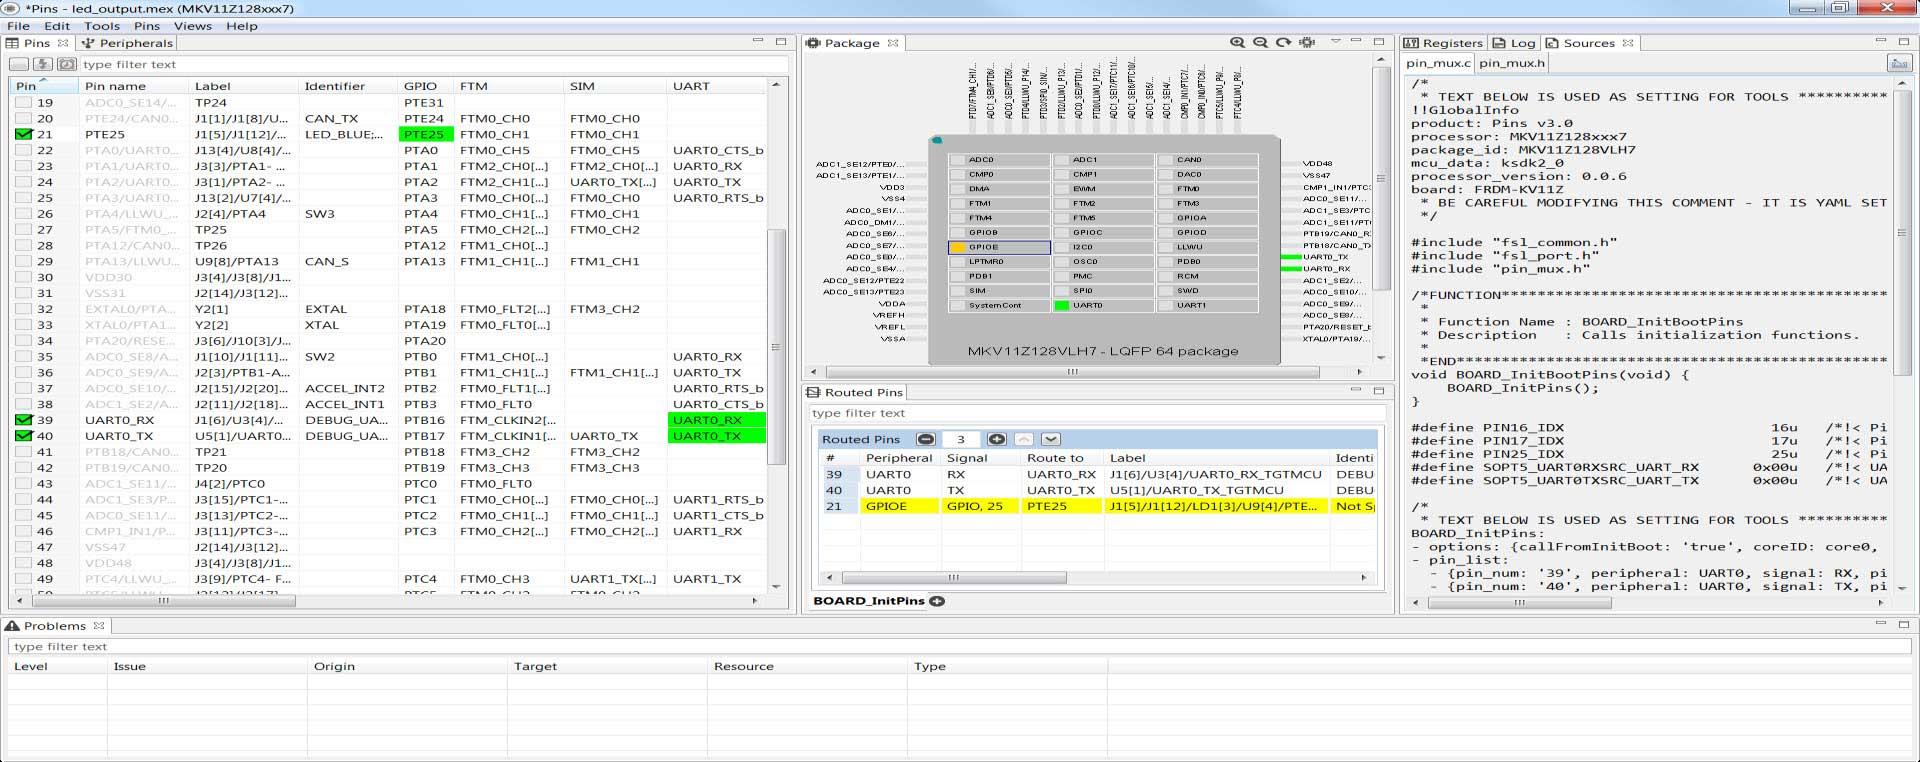Rotate the chip package view
The height and width of the screenshot is (762, 1920).
coord(1283,43)
